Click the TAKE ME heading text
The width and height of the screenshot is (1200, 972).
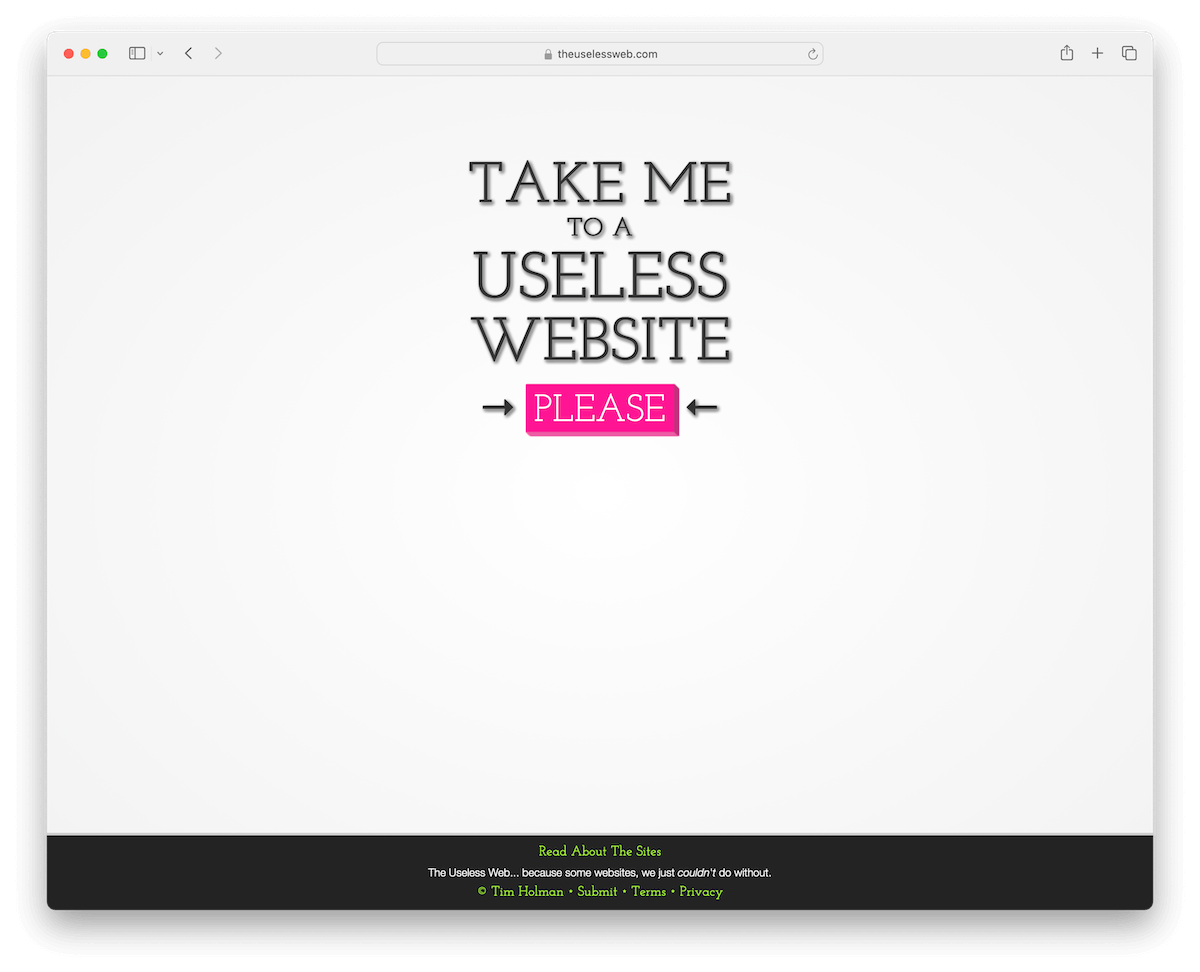[x=601, y=184]
